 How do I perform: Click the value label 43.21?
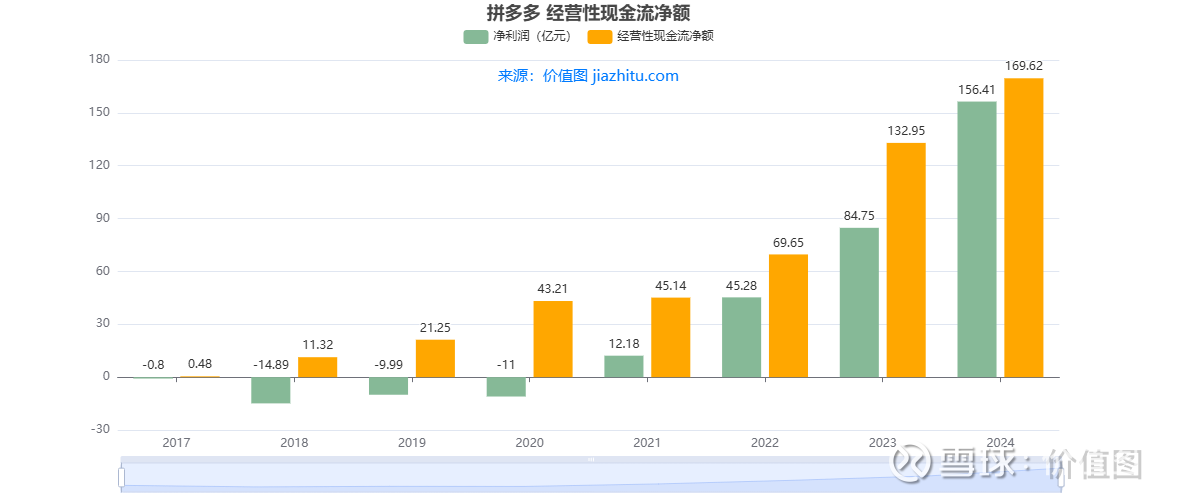[553, 289]
